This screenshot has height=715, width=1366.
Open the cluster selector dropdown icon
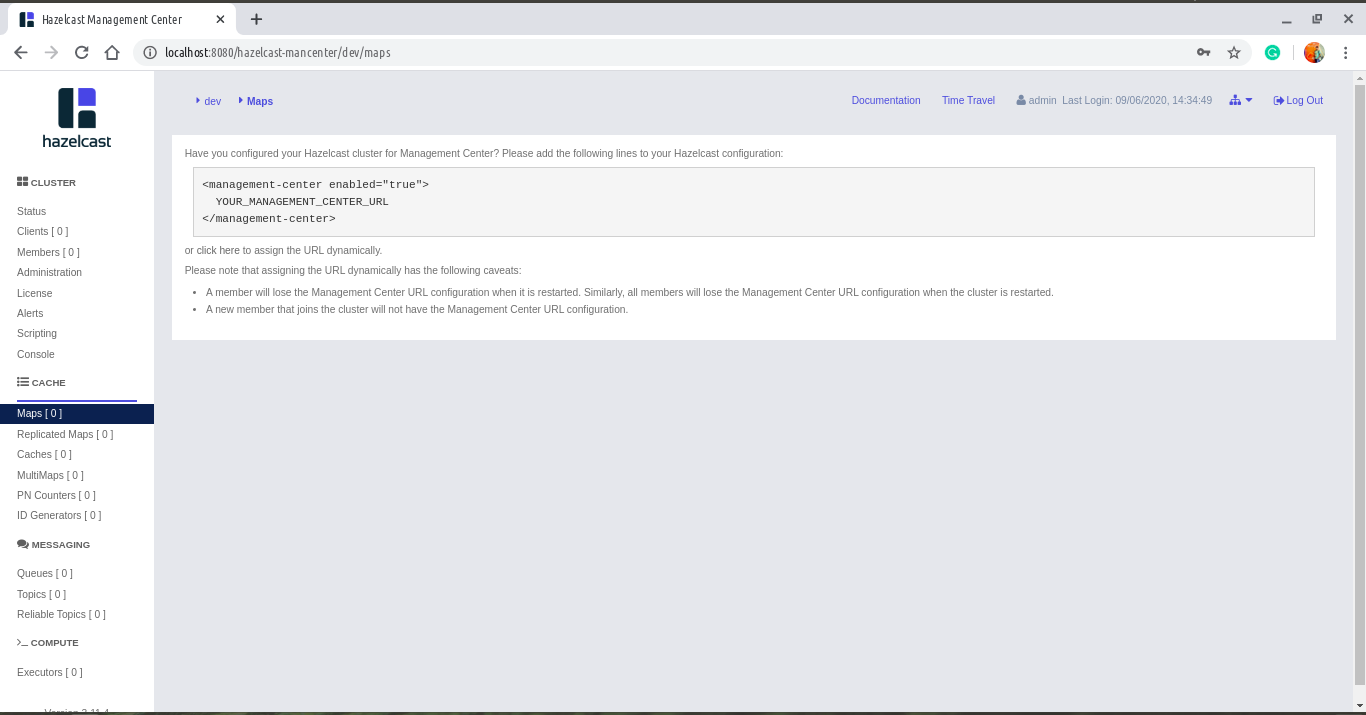pyautogui.click(x=1241, y=100)
